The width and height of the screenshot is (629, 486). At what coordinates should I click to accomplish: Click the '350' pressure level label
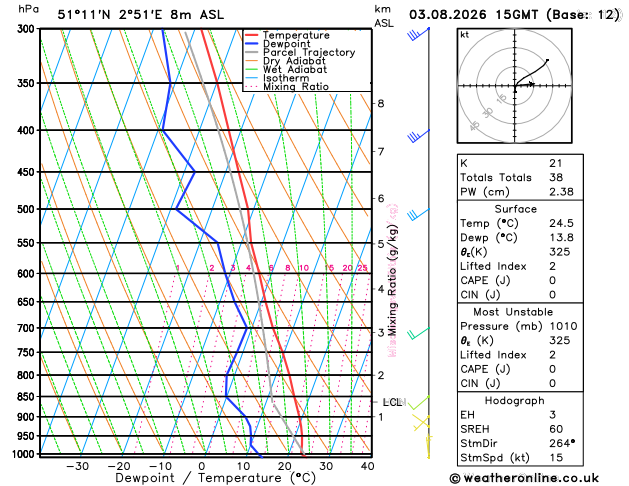[x=28, y=83]
